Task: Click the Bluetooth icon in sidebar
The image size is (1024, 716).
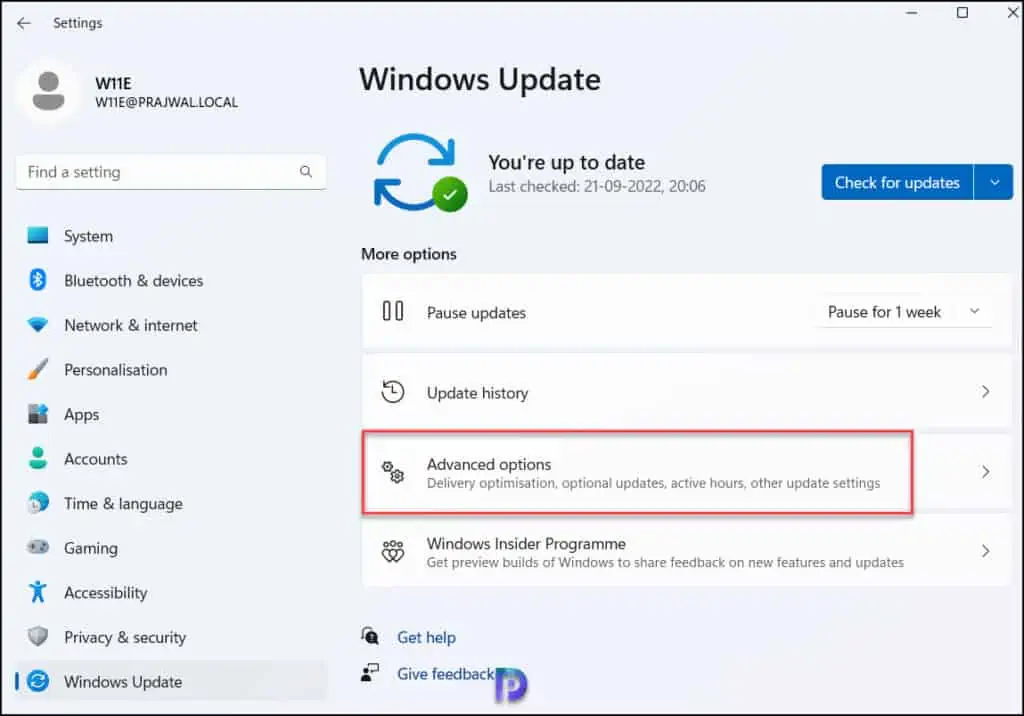Action: (38, 280)
